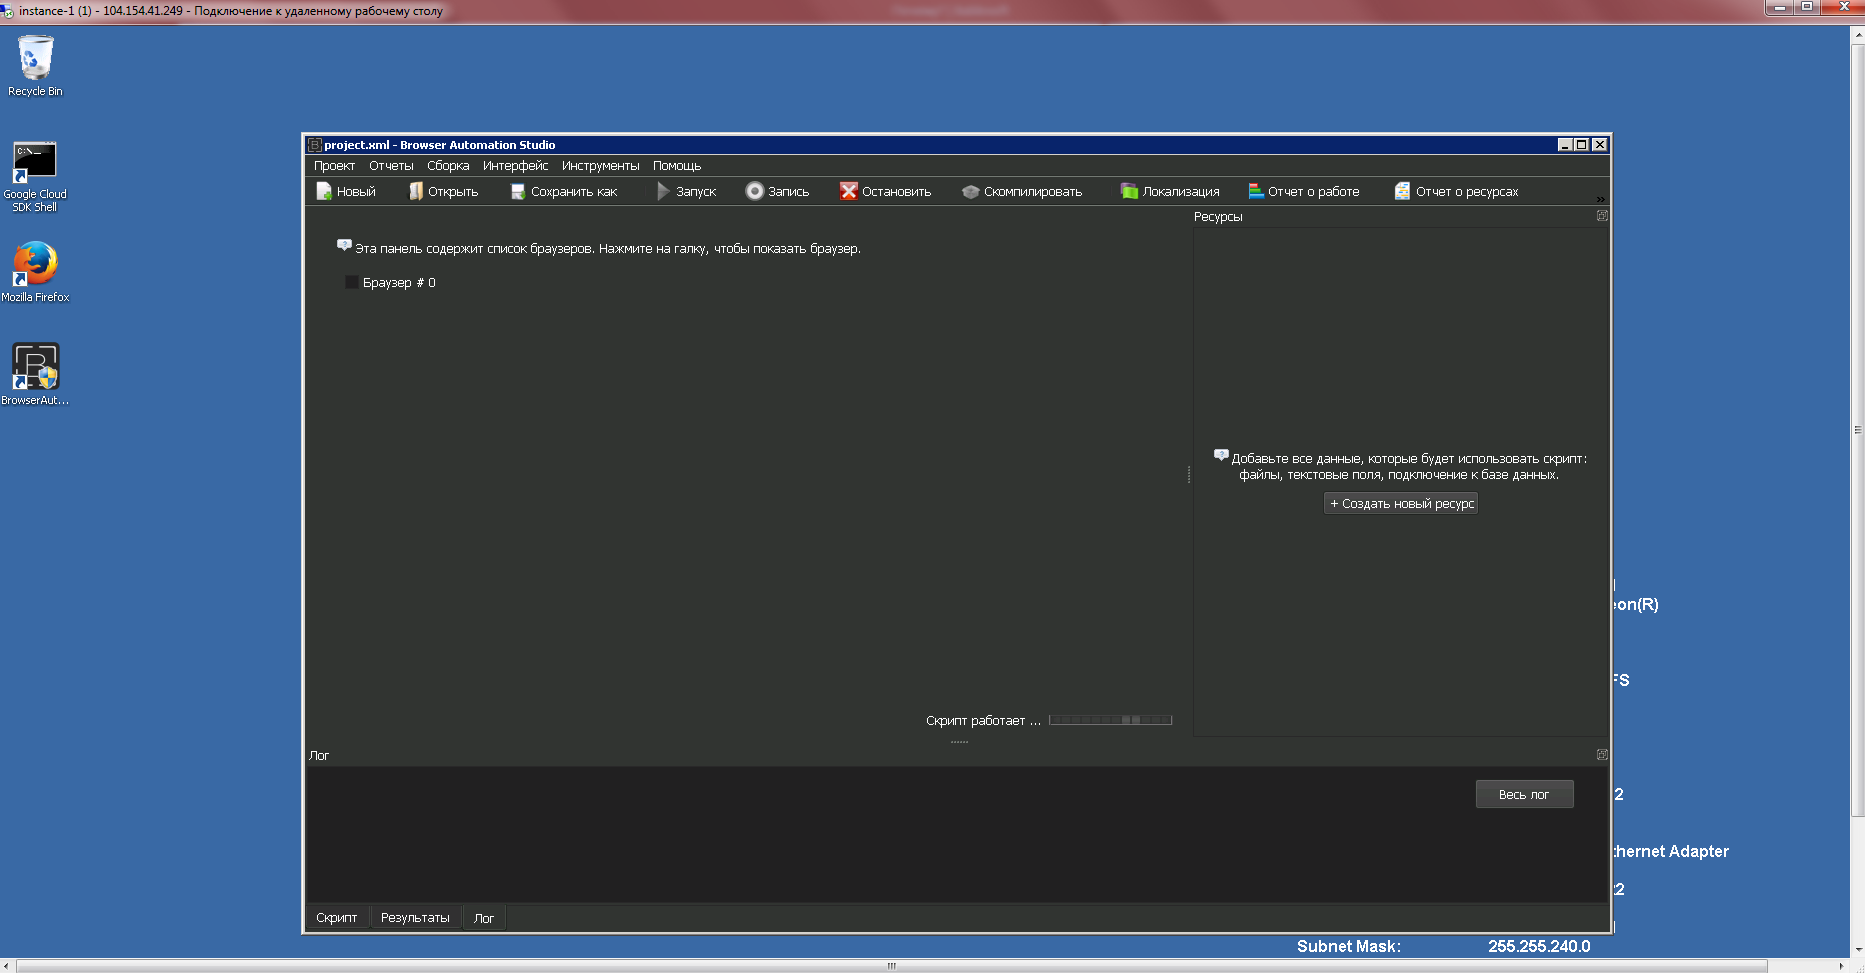Image resolution: width=1865 pixels, height=973 pixels.
Task: Open Mozilla Firefox desktop shortcut
Action: tap(35, 266)
